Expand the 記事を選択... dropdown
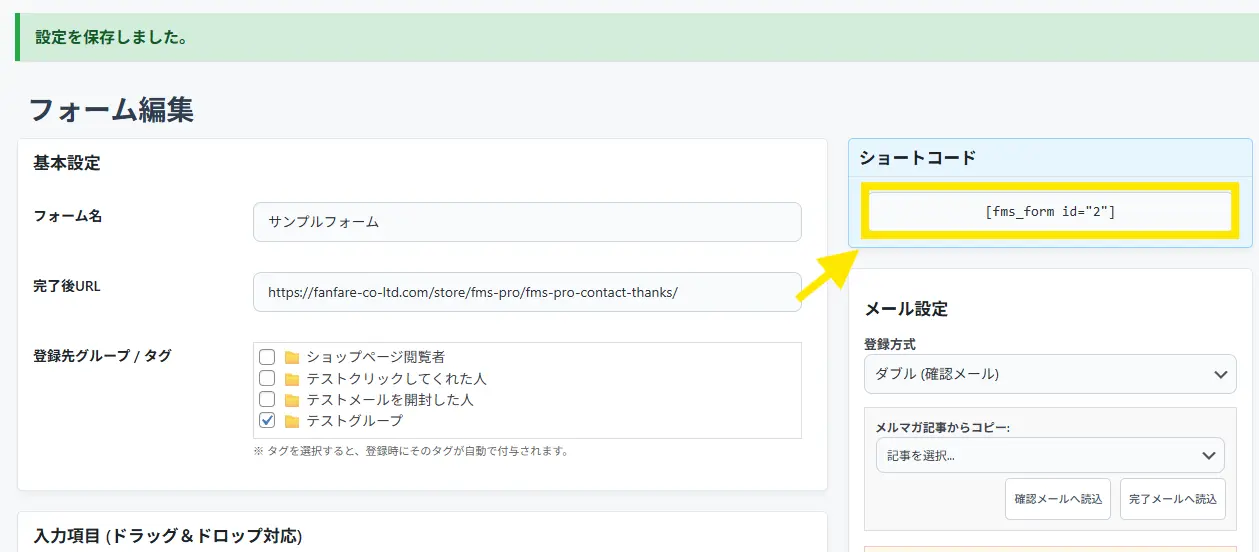This screenshot has width=1259, height=552. coord(1049,455)
